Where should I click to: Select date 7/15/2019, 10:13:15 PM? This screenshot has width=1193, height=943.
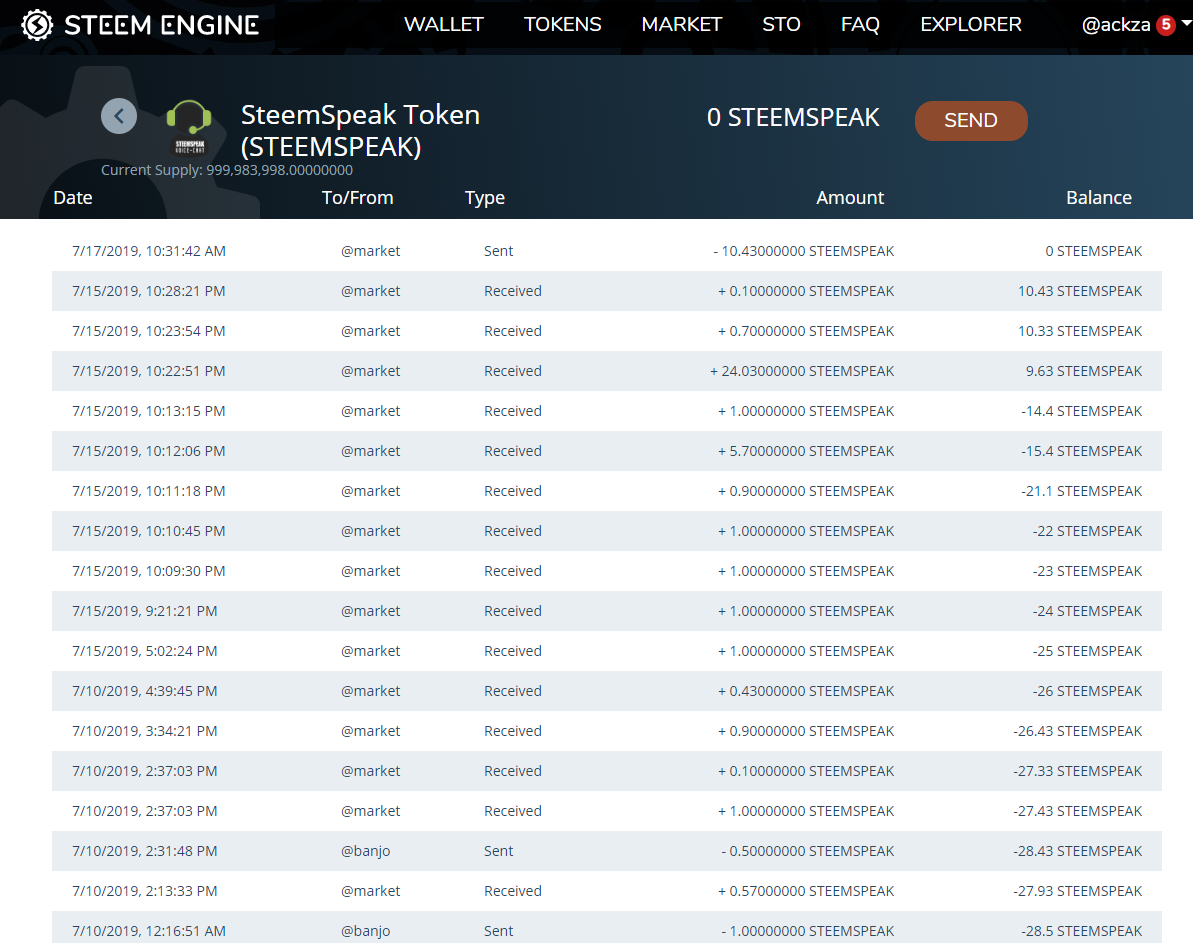pos(149,411)
